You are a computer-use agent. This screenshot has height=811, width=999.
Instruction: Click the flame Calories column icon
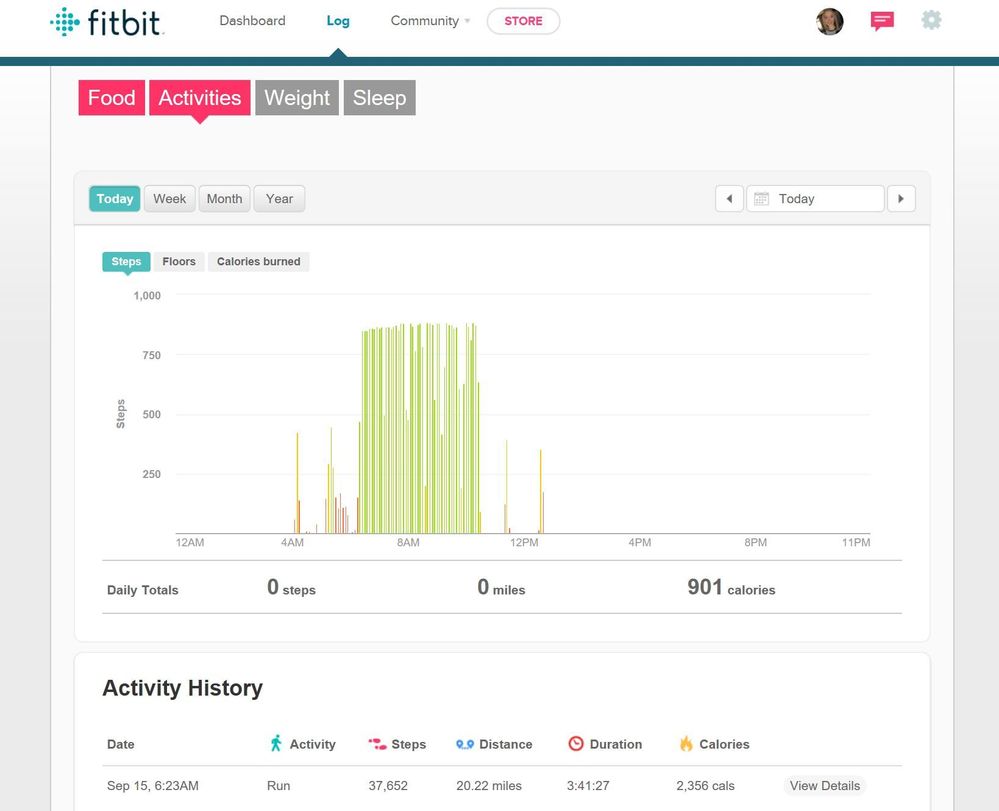tap(686, 744)
